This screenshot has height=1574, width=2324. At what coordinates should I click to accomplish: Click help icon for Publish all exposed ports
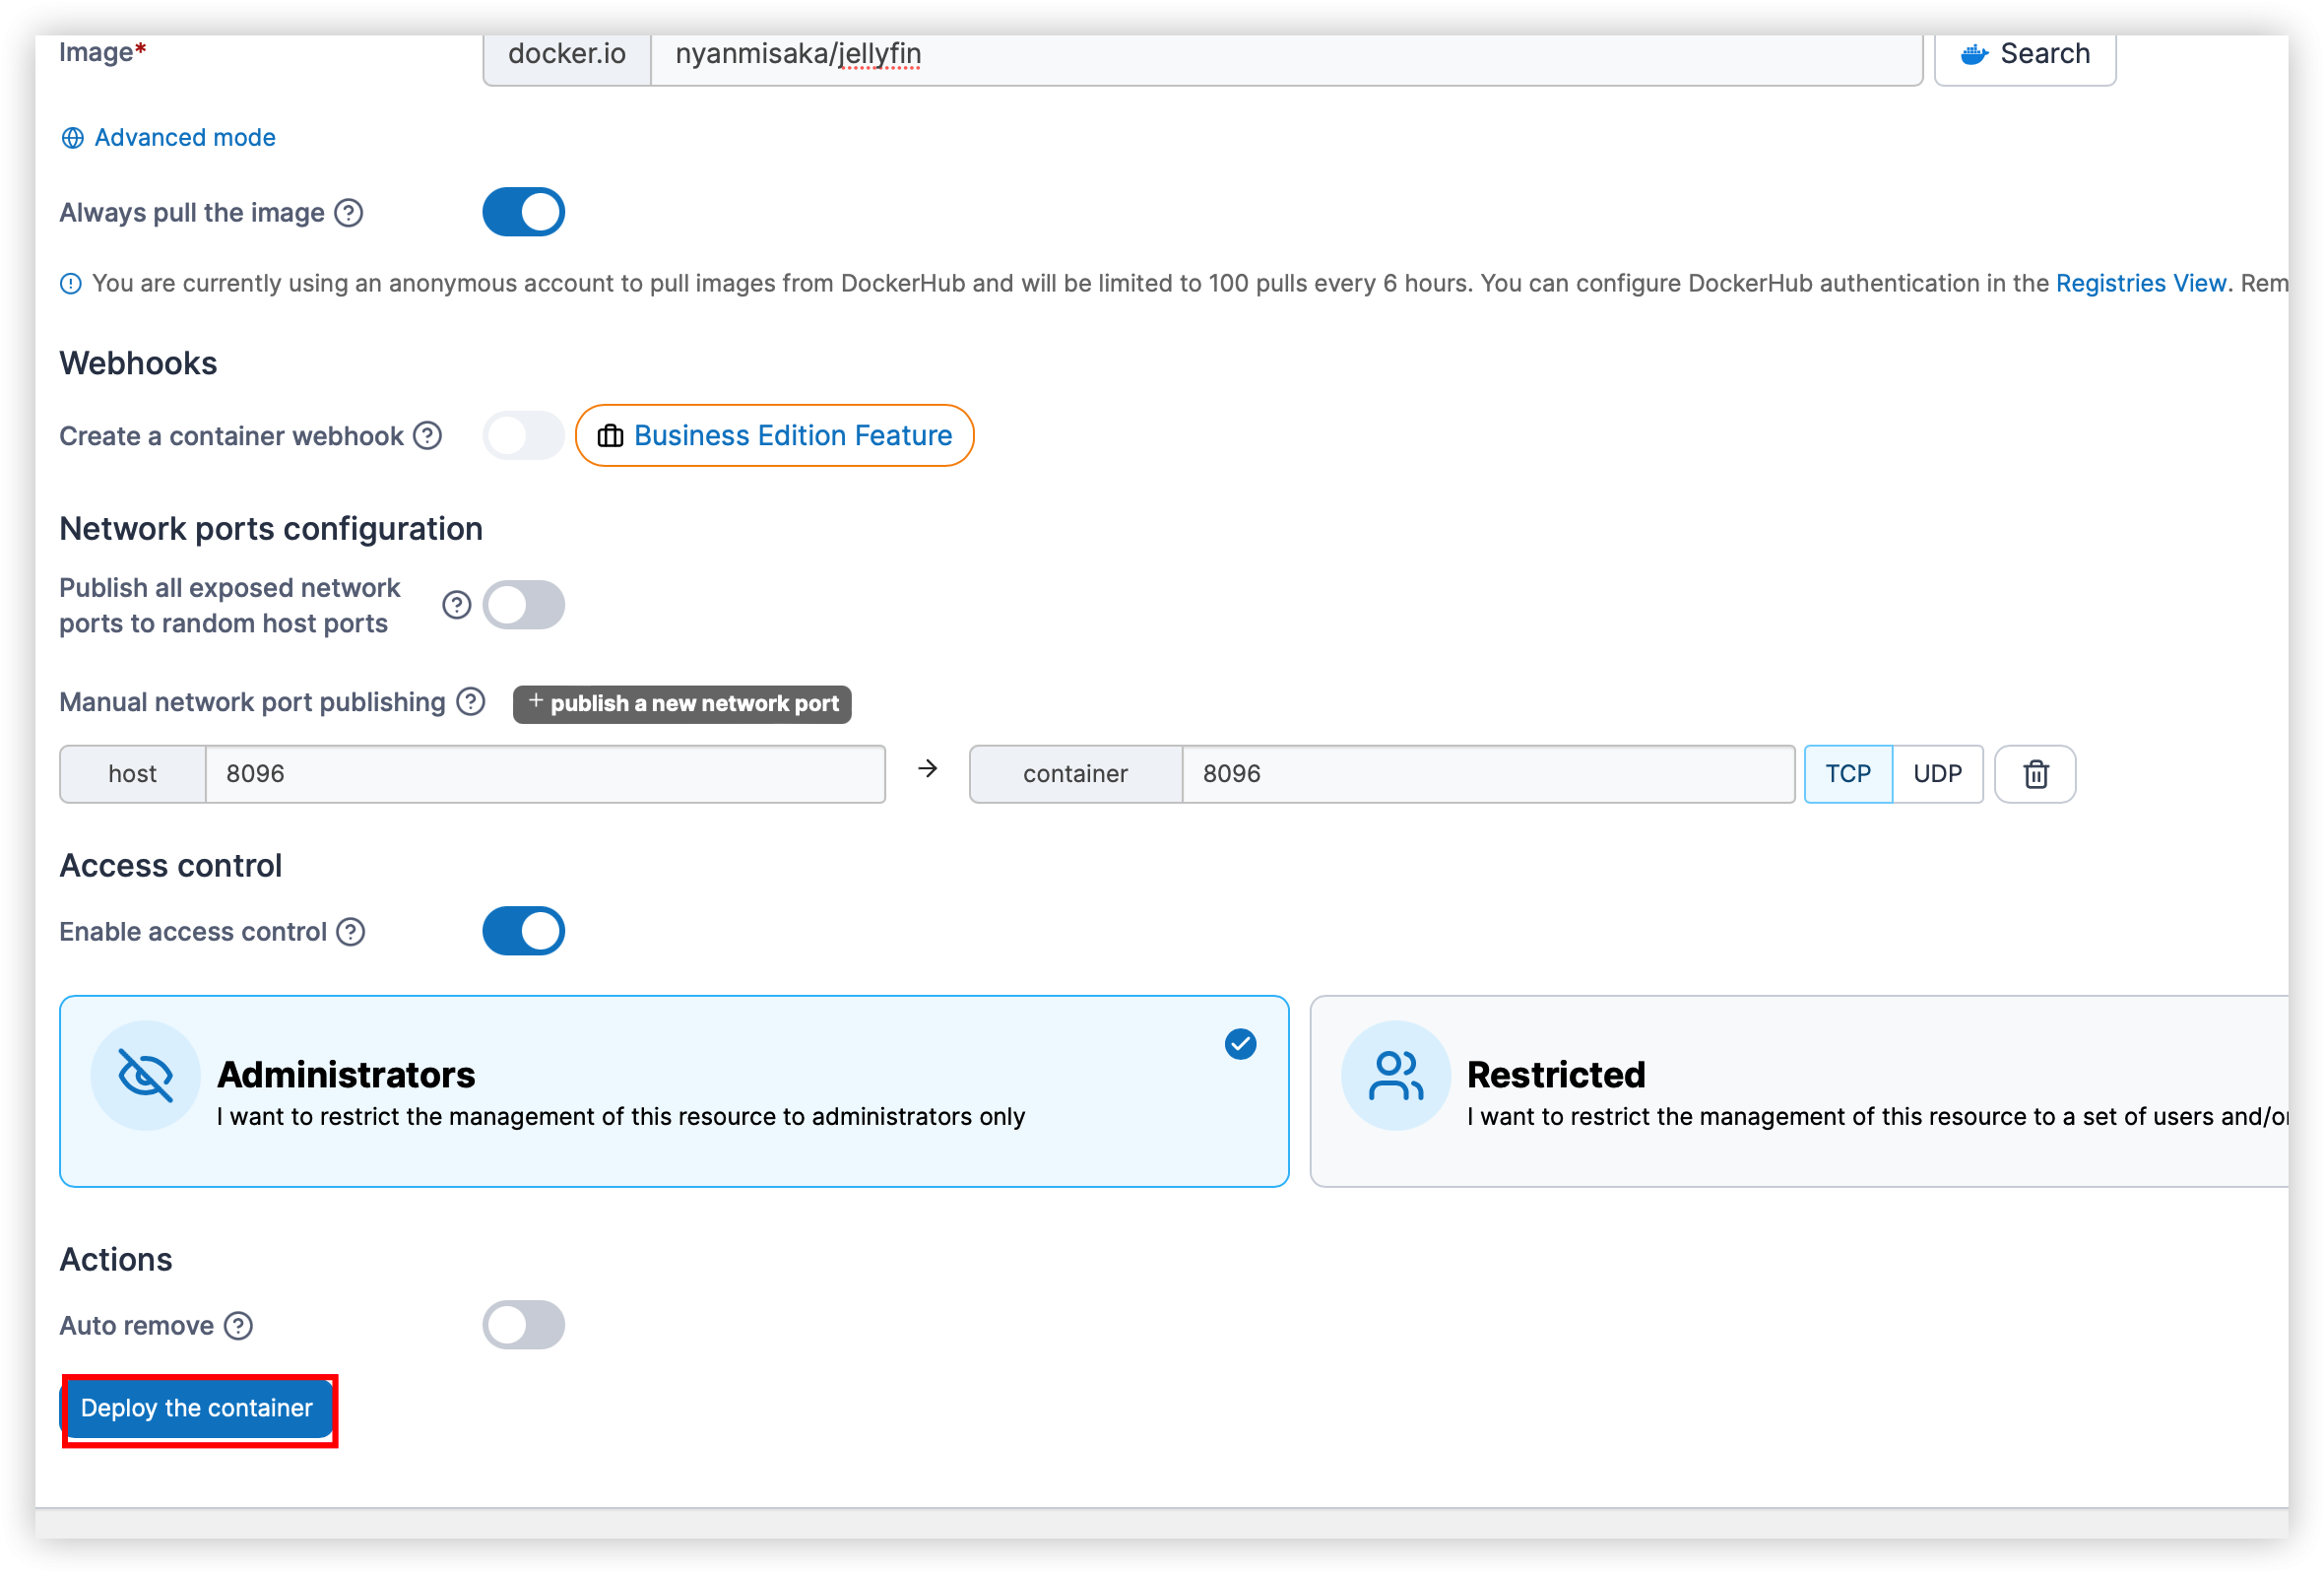pyautogui.click(x=456, y=605)
